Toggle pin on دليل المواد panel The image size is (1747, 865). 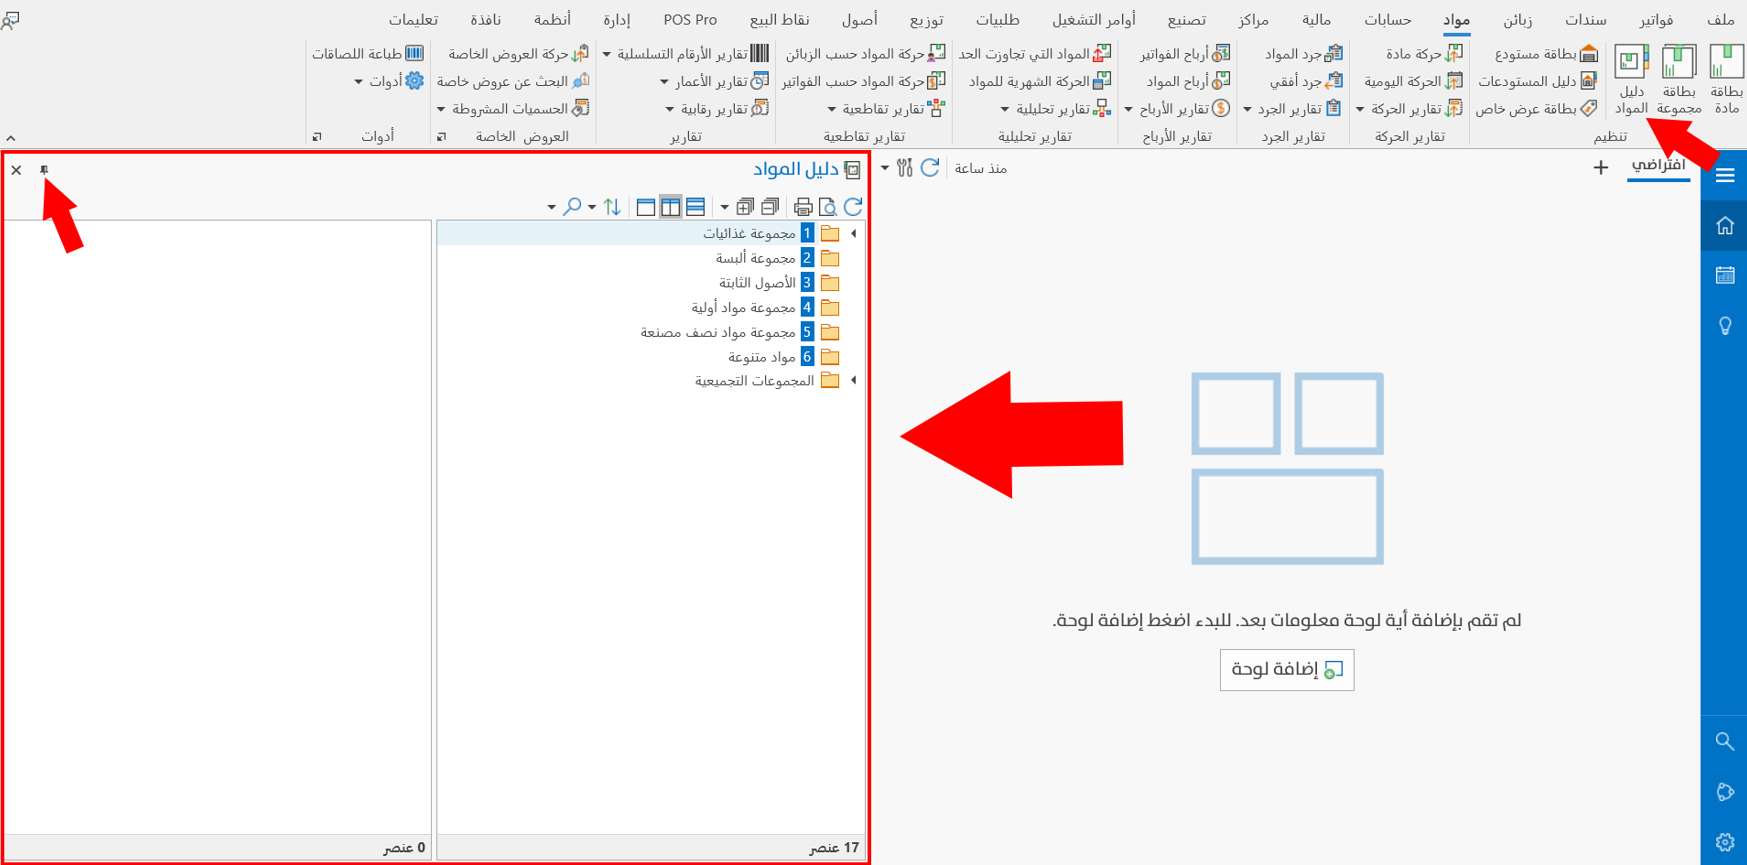click(x=44, y=170)
